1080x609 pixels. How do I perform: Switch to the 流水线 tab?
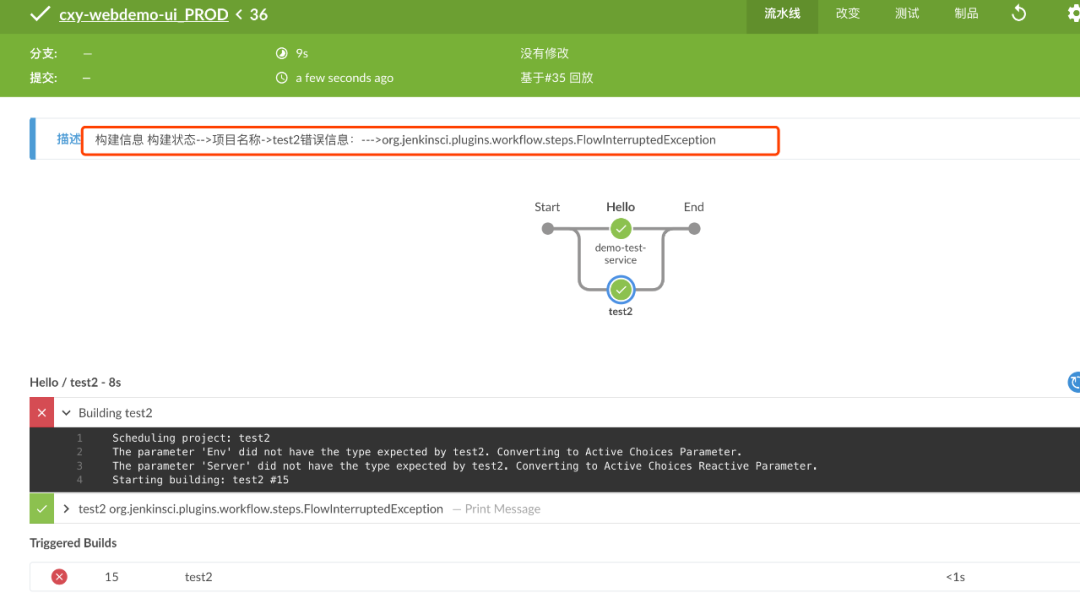(782, 14)
